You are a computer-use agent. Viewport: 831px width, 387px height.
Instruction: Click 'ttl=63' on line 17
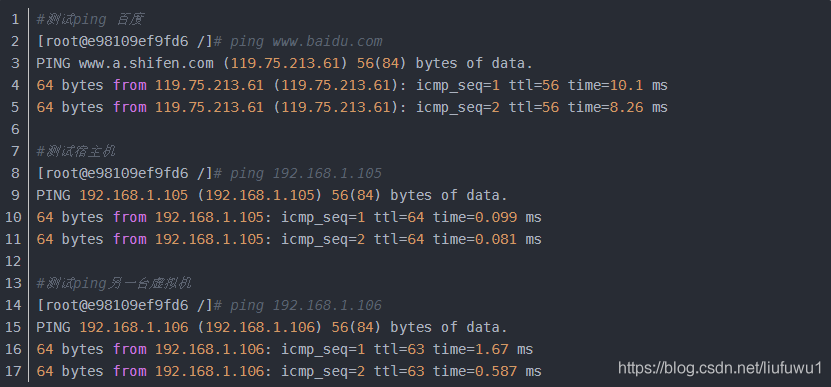[399, 372]
